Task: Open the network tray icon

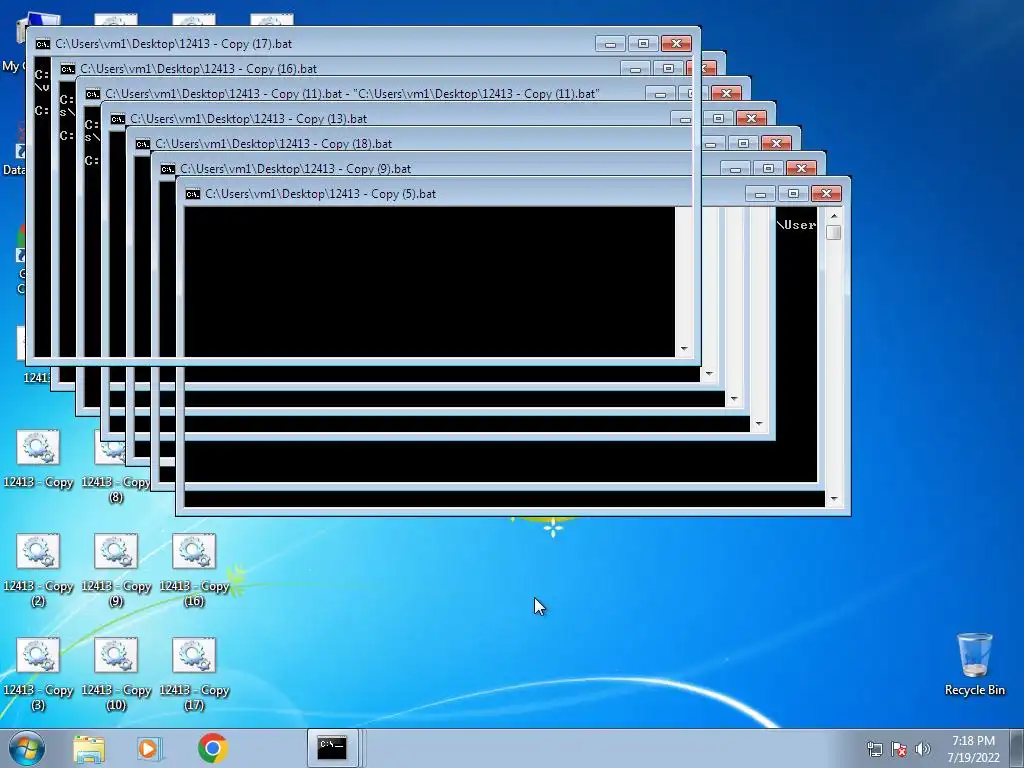Action: pos(874,749)
